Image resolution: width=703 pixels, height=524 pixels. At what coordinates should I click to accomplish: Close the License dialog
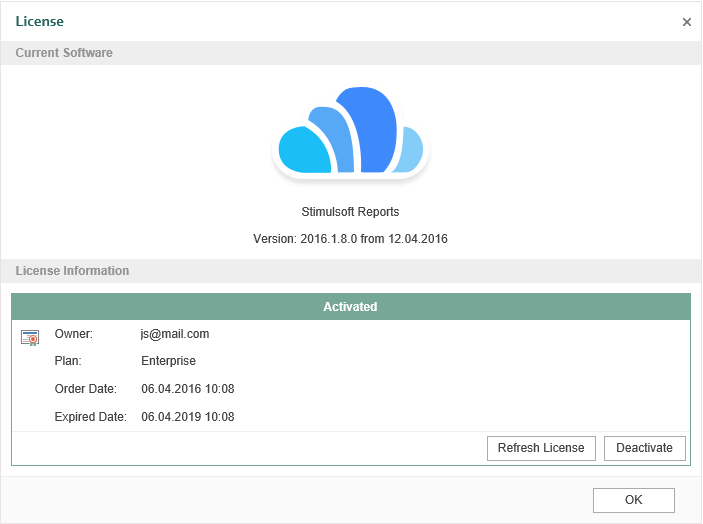point(686,22)
